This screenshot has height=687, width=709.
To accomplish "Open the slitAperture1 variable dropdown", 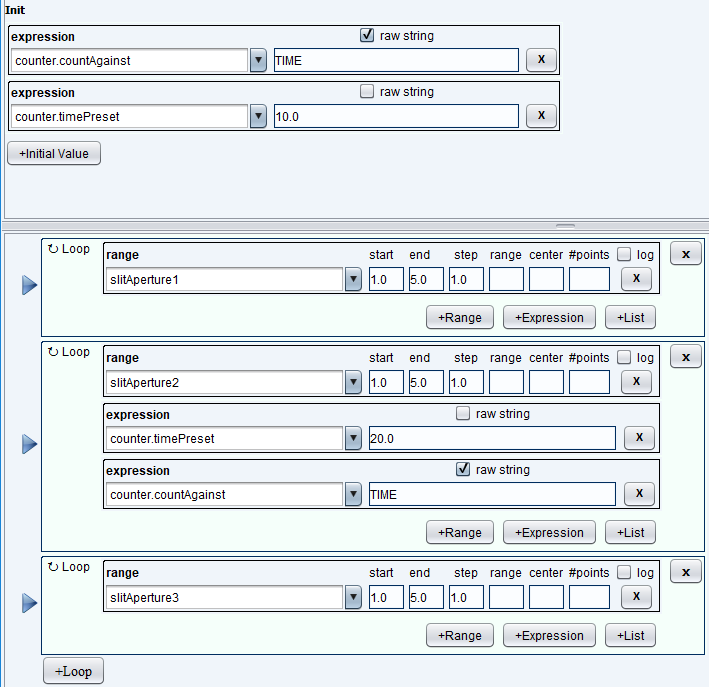I will point(353,279).
